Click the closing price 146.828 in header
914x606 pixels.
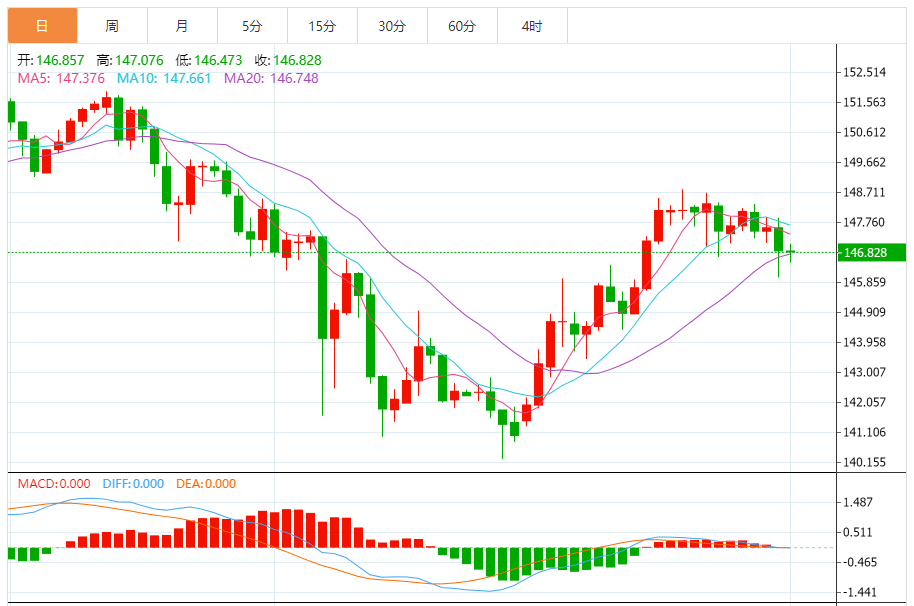tap(297, 60)
